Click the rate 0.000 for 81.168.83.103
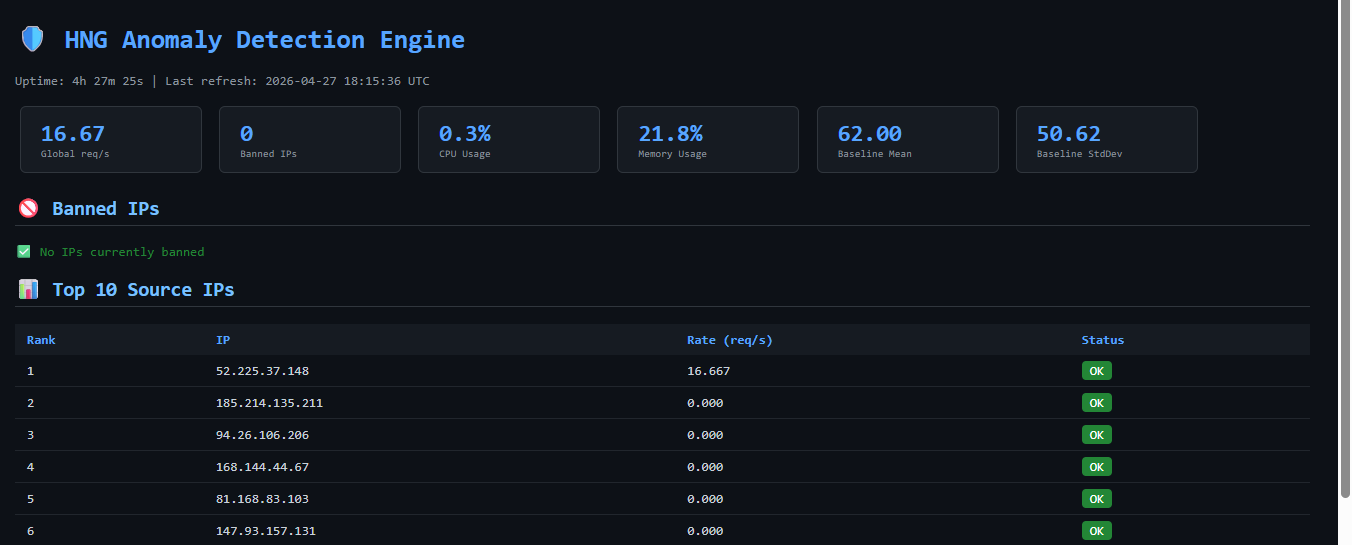Image resolution: width=1352 pixels, height=545 pixels. point(705,499)
